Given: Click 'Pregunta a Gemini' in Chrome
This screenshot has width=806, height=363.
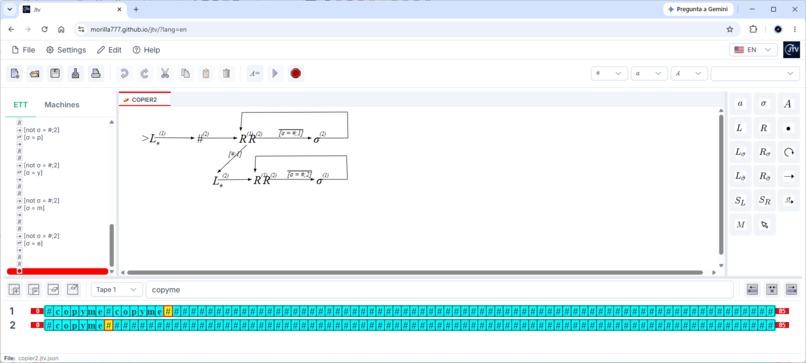Looking at the screenshot, I should click(x=698, y=9).
